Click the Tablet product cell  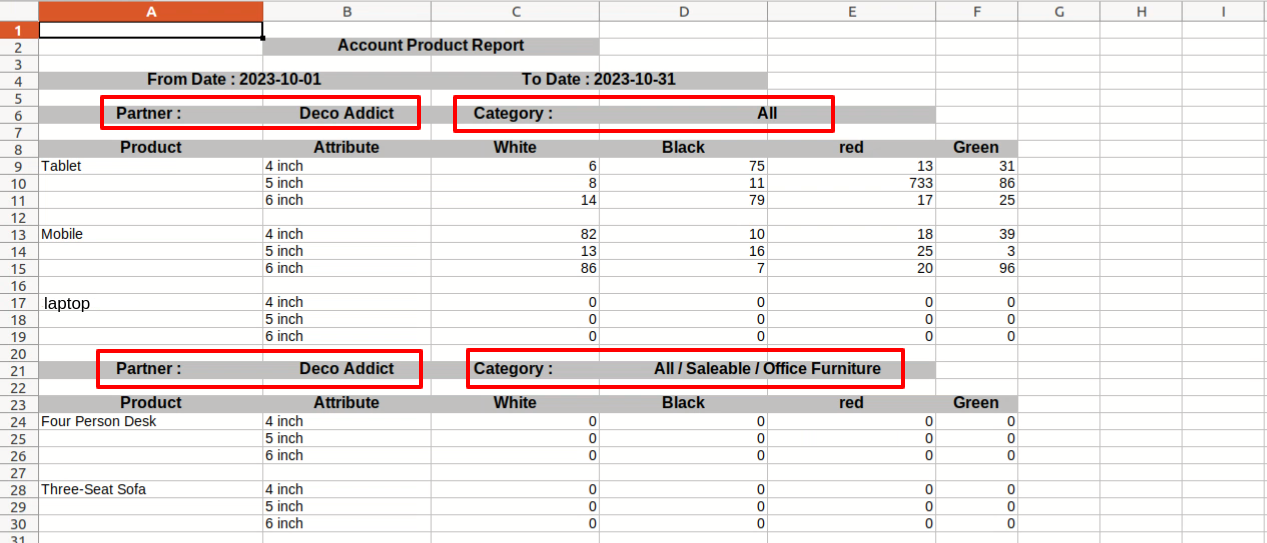click(151, 166)
